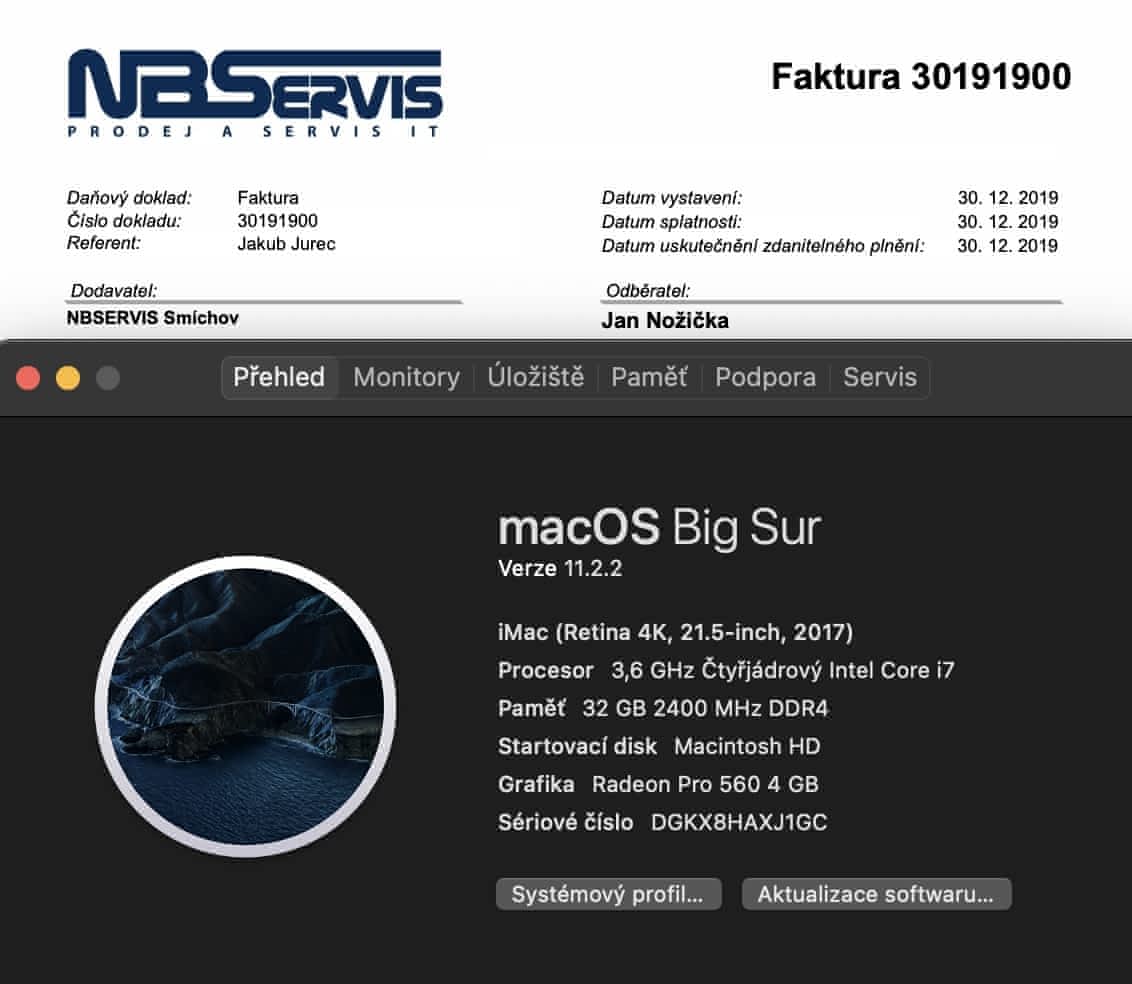Click the iMac Retina 4K model line
The height and width of the screenshot is (984, 1132).
(676, 632)
